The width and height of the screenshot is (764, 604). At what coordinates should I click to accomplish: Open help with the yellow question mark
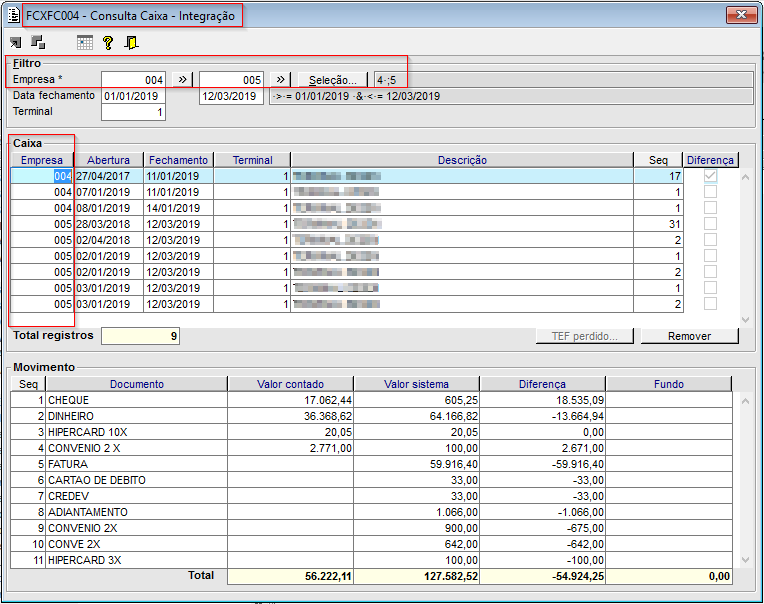click(x=108, y=43)
